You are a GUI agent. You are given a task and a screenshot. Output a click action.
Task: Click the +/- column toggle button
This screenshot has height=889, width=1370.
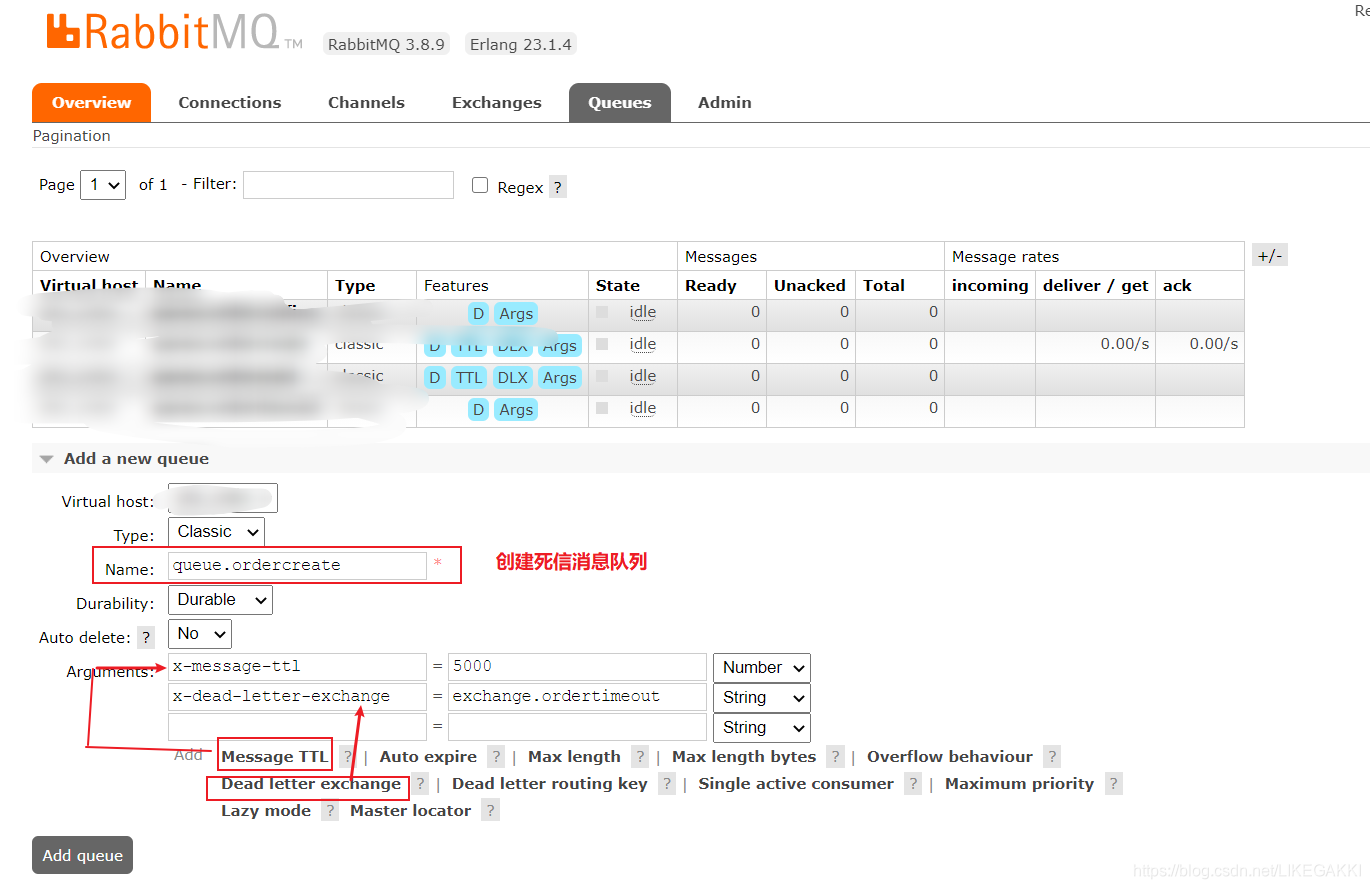click(x=1269, y=255)
